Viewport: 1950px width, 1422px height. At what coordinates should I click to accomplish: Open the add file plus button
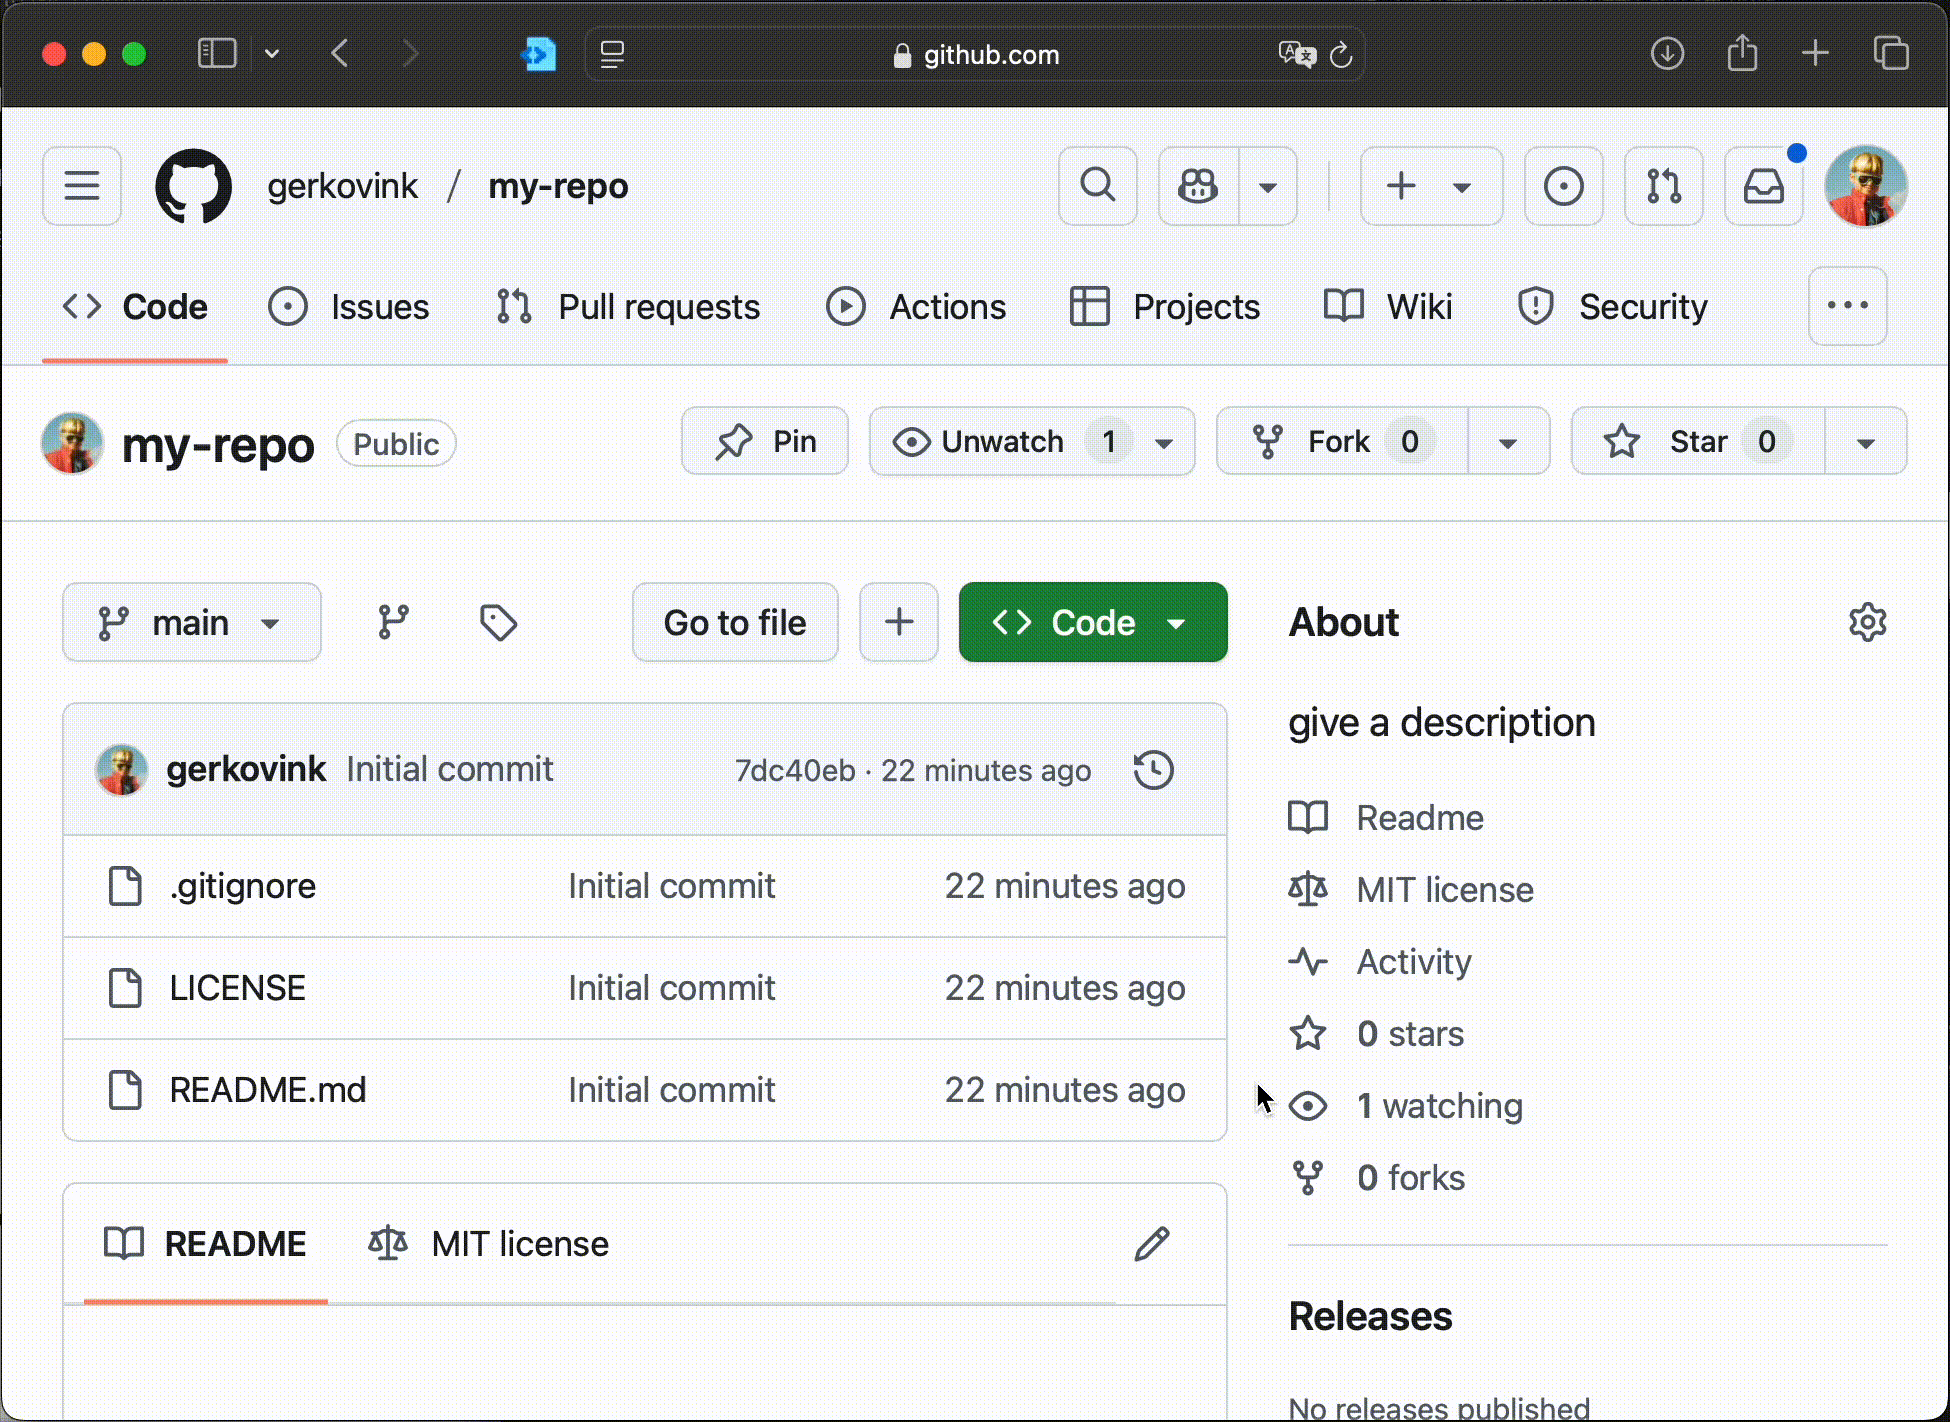[x=899, y=622]
